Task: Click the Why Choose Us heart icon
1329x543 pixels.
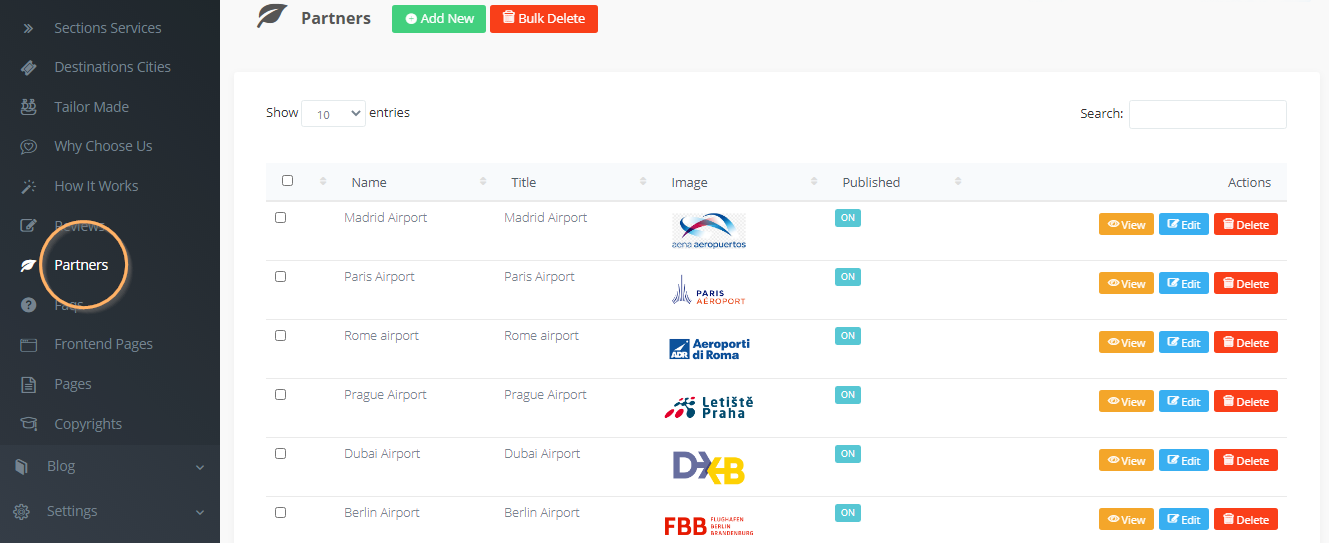Action: (x=29, y=146)
